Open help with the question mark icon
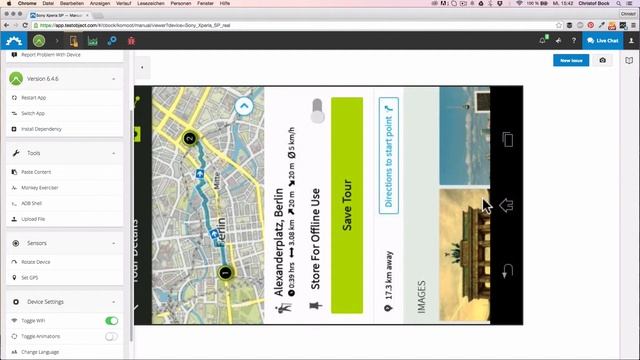This screenshot has height=360, width=640. coord(573,41)
